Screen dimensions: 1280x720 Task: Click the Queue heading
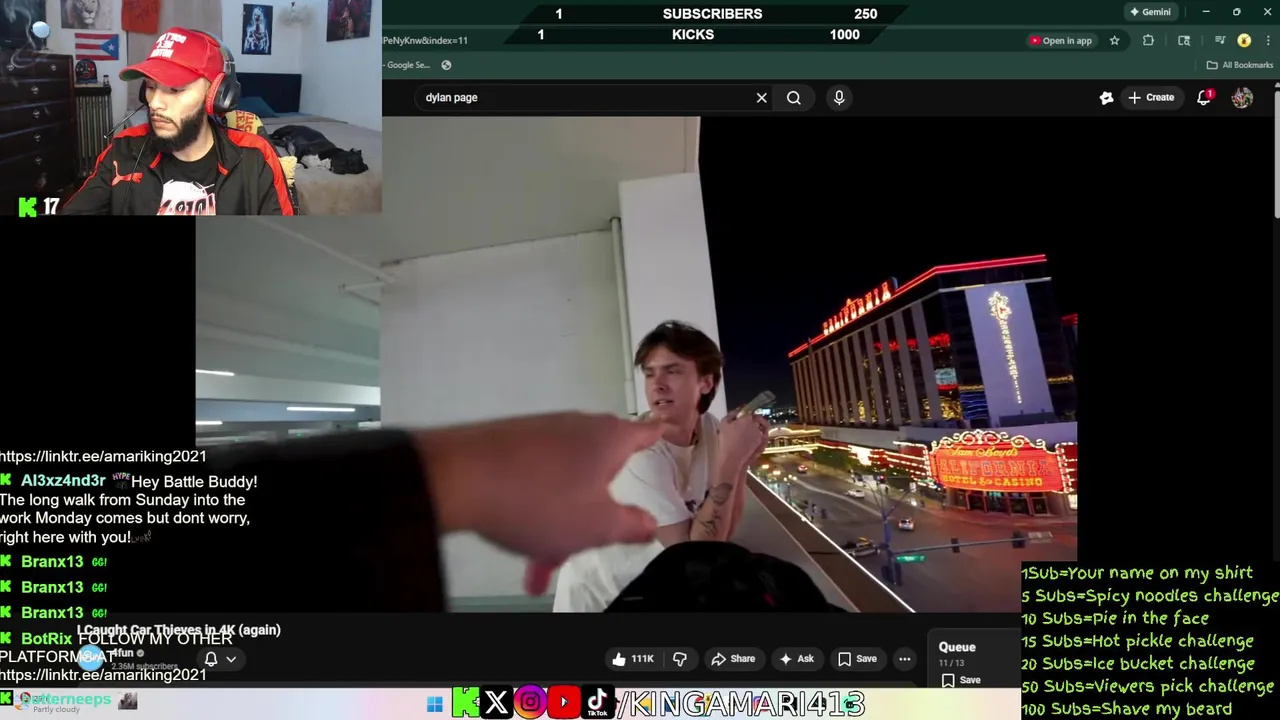(x=957, y=647)
